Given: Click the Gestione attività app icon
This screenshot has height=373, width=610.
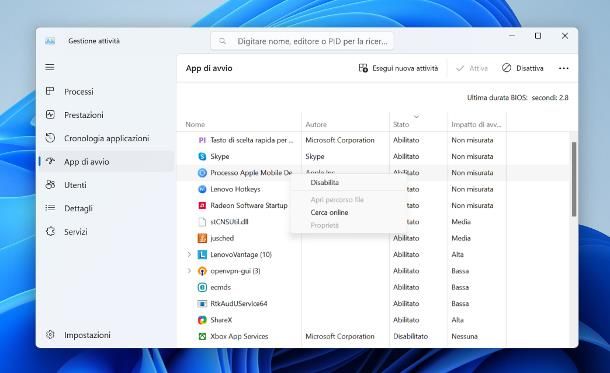Looking at the screenshot, I should tap(50, 41).
